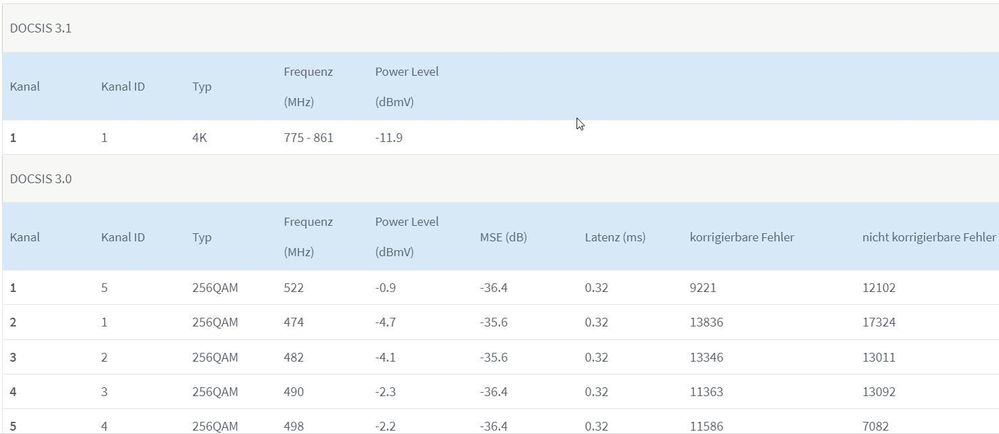Viewport: 999px width, 434px height.
Task: Click the nicht korrigierbare Fehler column header
Action: [929, 237]
